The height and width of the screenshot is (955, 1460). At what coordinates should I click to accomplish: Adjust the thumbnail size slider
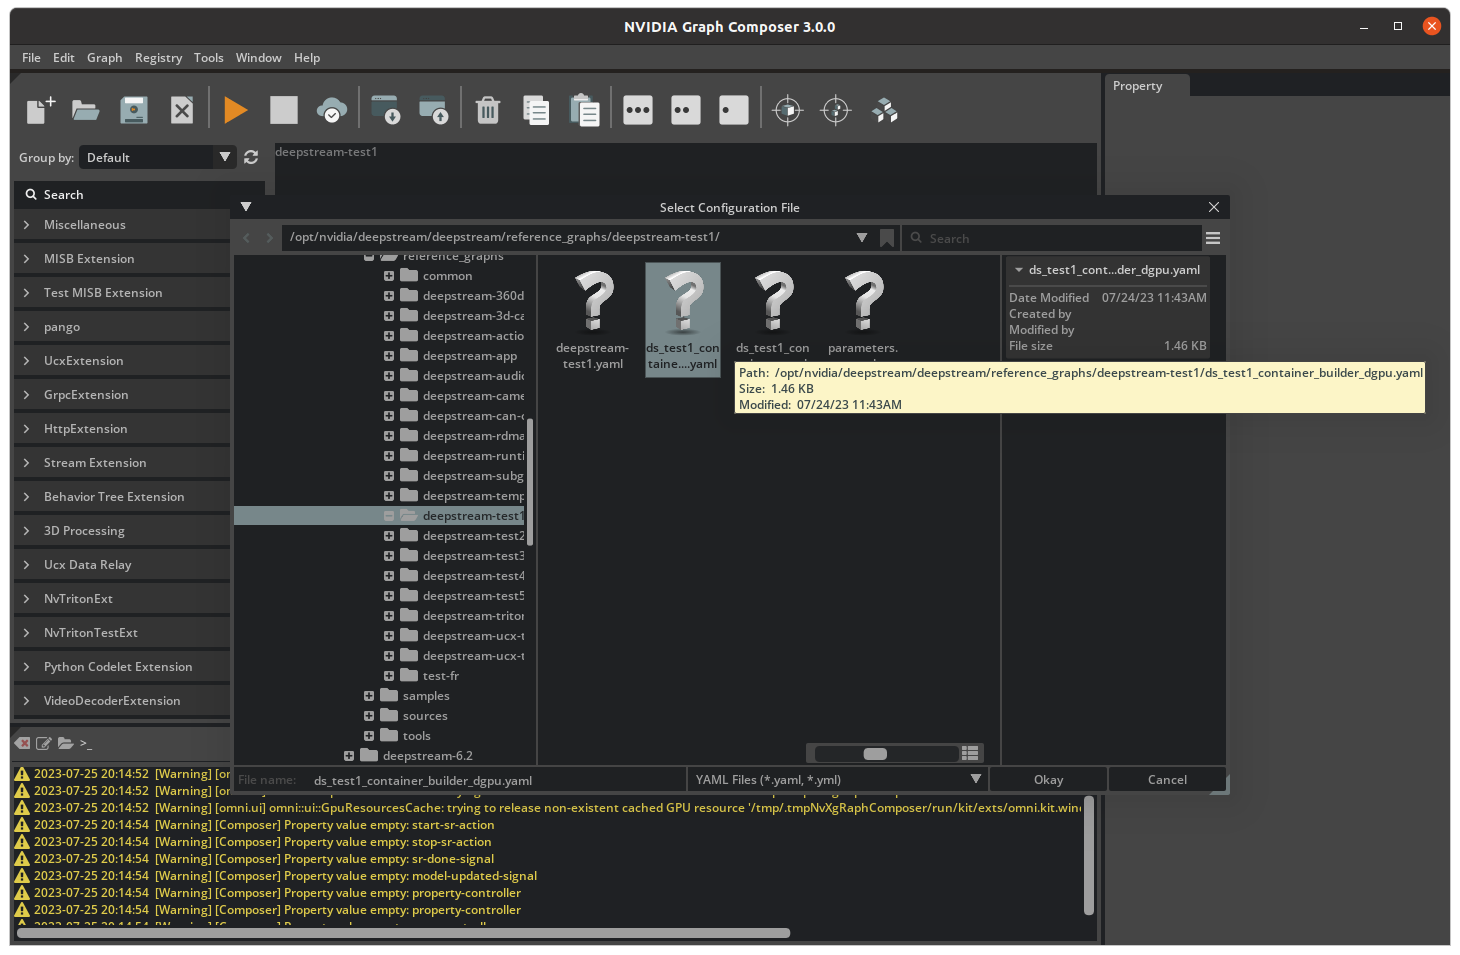click(875, 754)
